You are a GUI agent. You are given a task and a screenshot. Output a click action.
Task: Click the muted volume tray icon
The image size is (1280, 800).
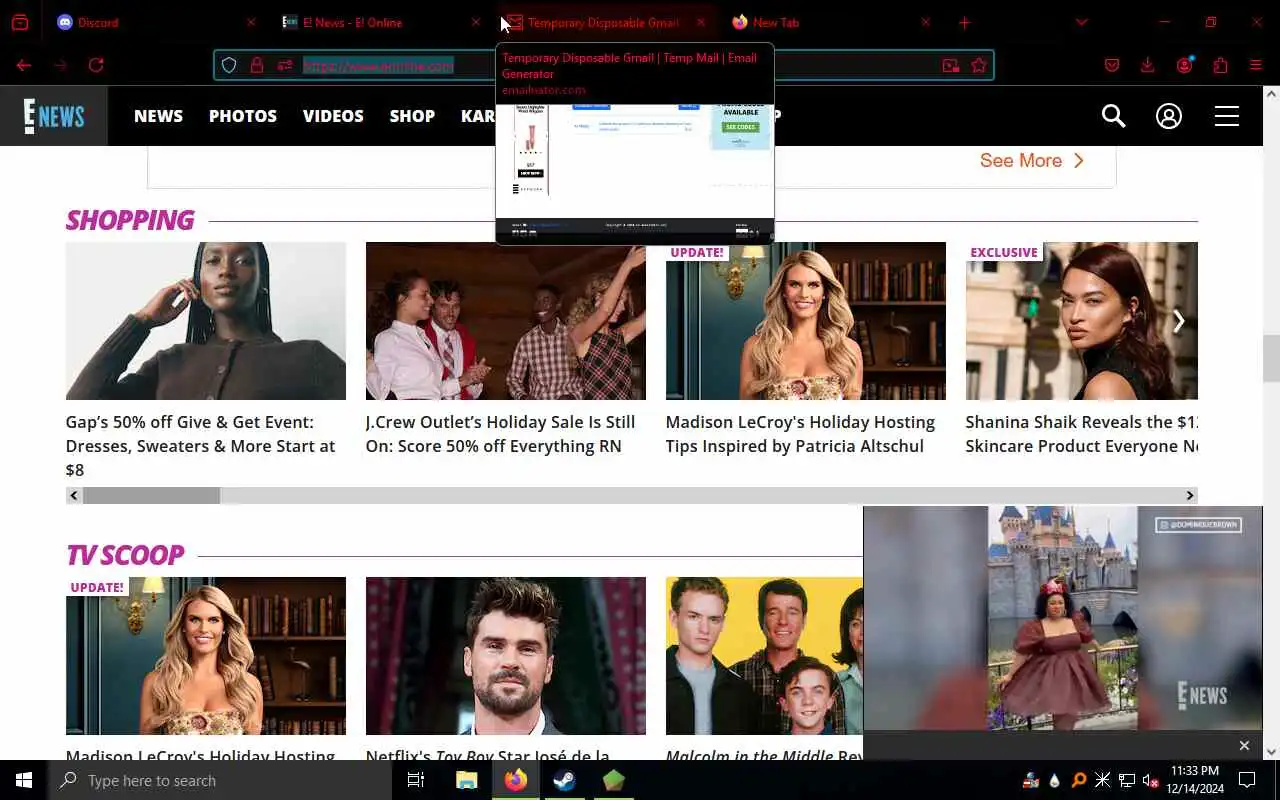(x=1151, y=780)
